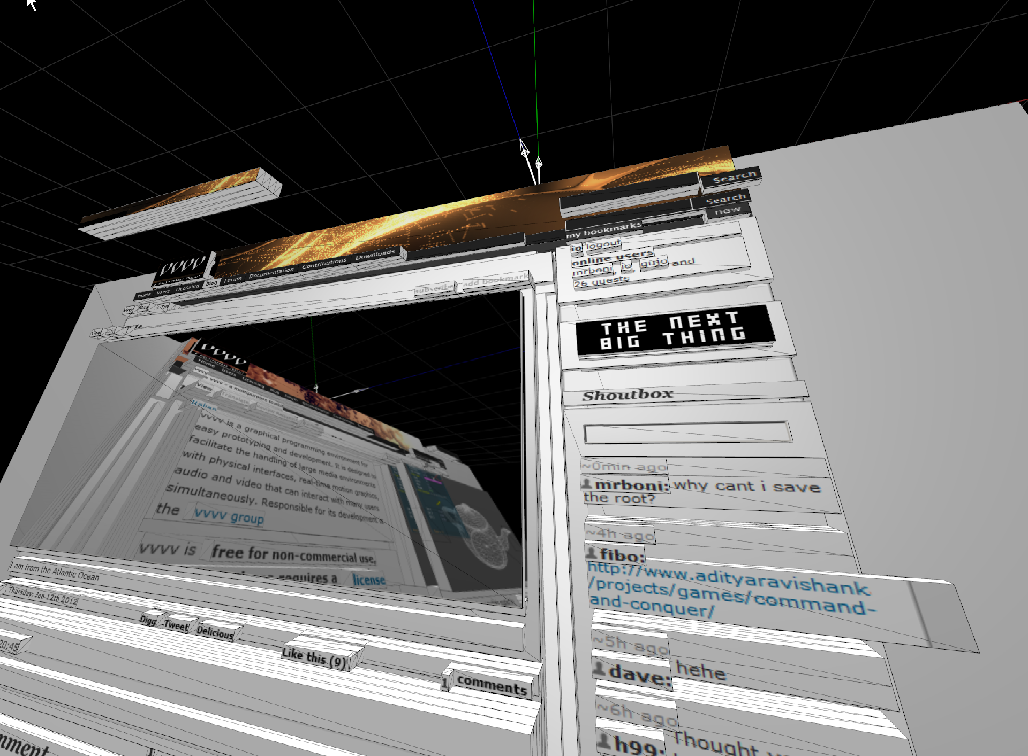The image size is (1028, 756).
Task: Follow the vvvv group link
Action: coord(229,519)
